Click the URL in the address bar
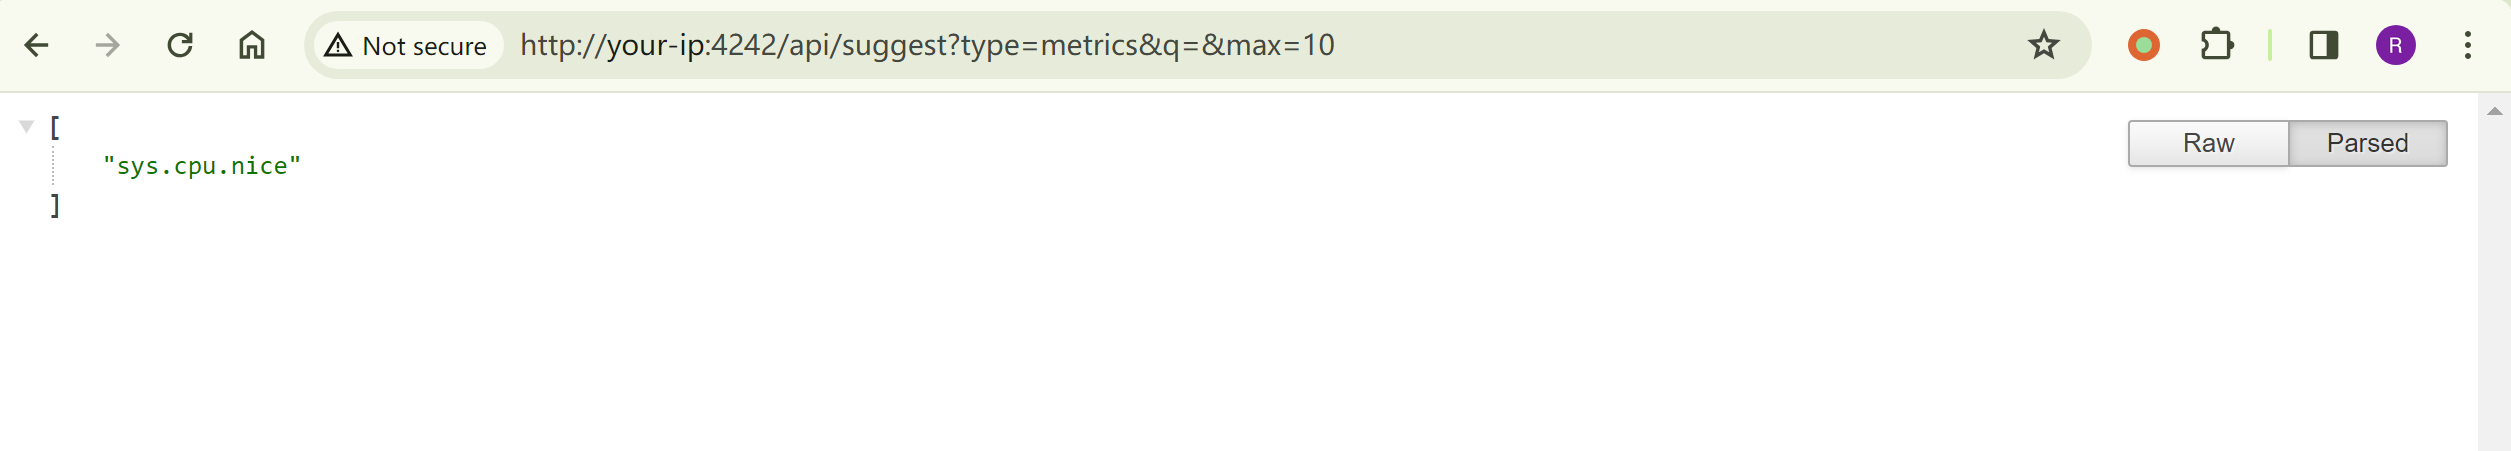 926,45
